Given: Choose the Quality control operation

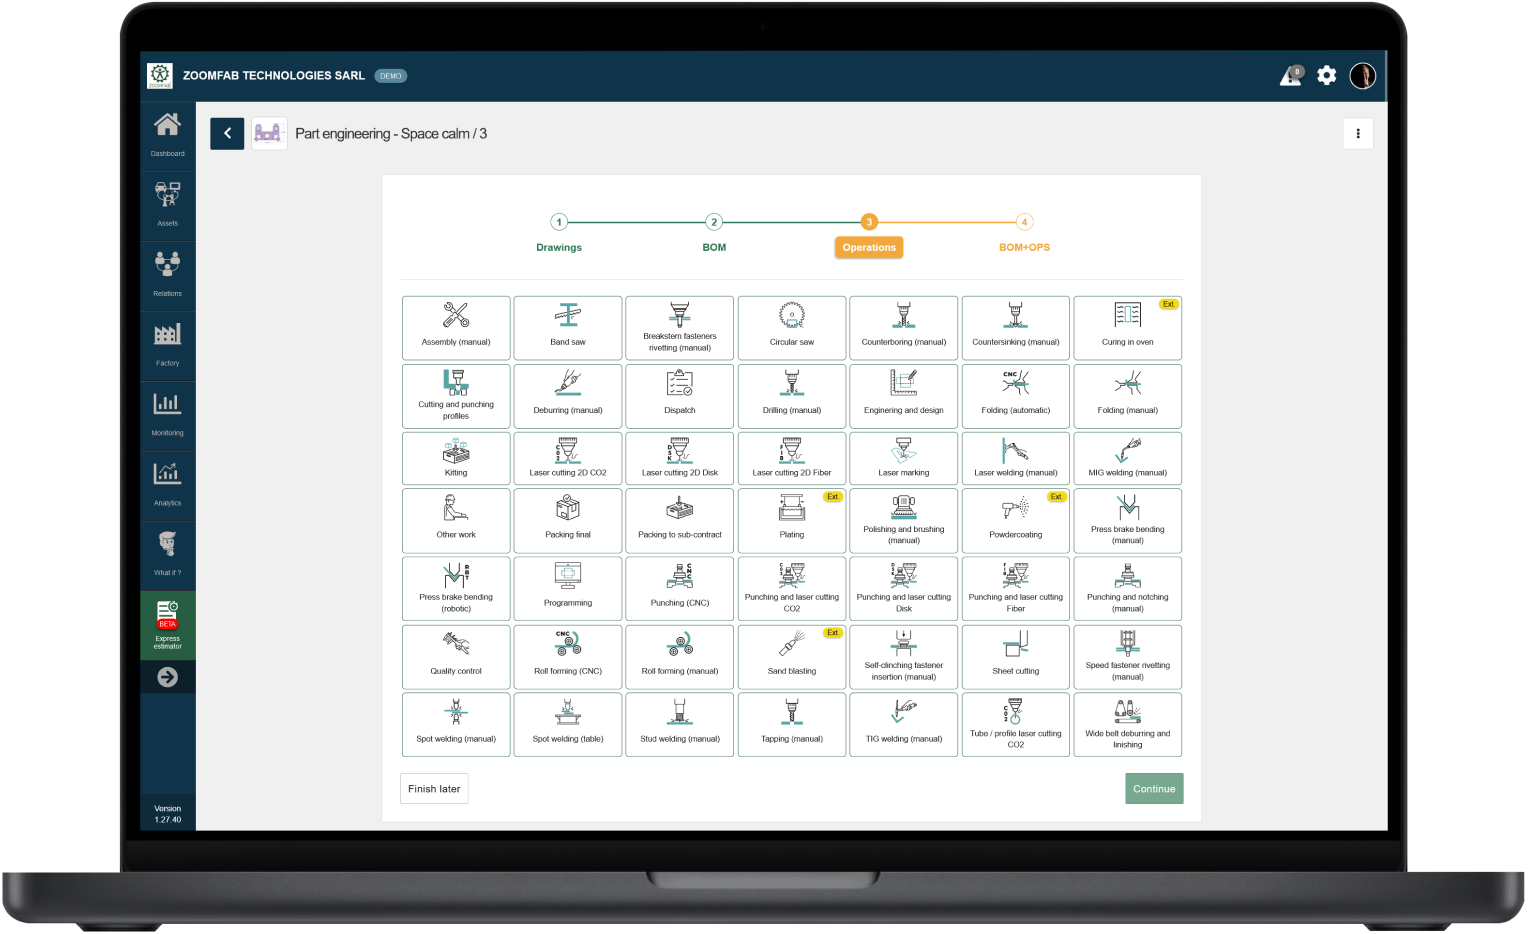Looking at the screenshot, I should coord(456,657).
